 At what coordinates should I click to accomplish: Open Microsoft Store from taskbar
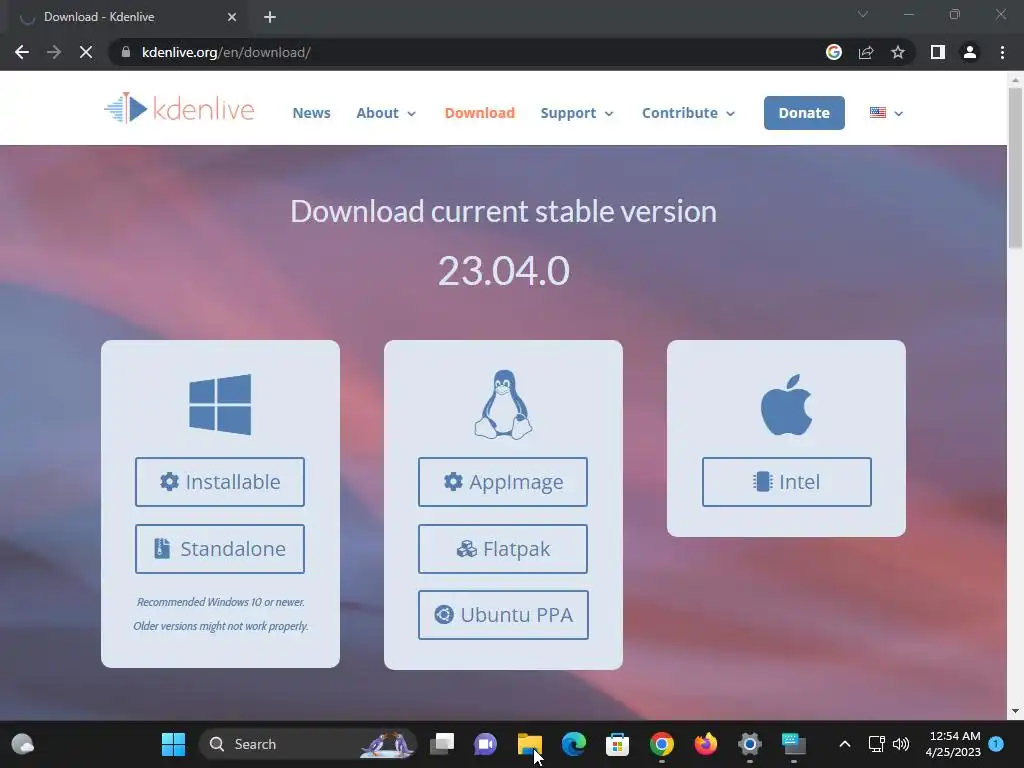coord(617,744)
